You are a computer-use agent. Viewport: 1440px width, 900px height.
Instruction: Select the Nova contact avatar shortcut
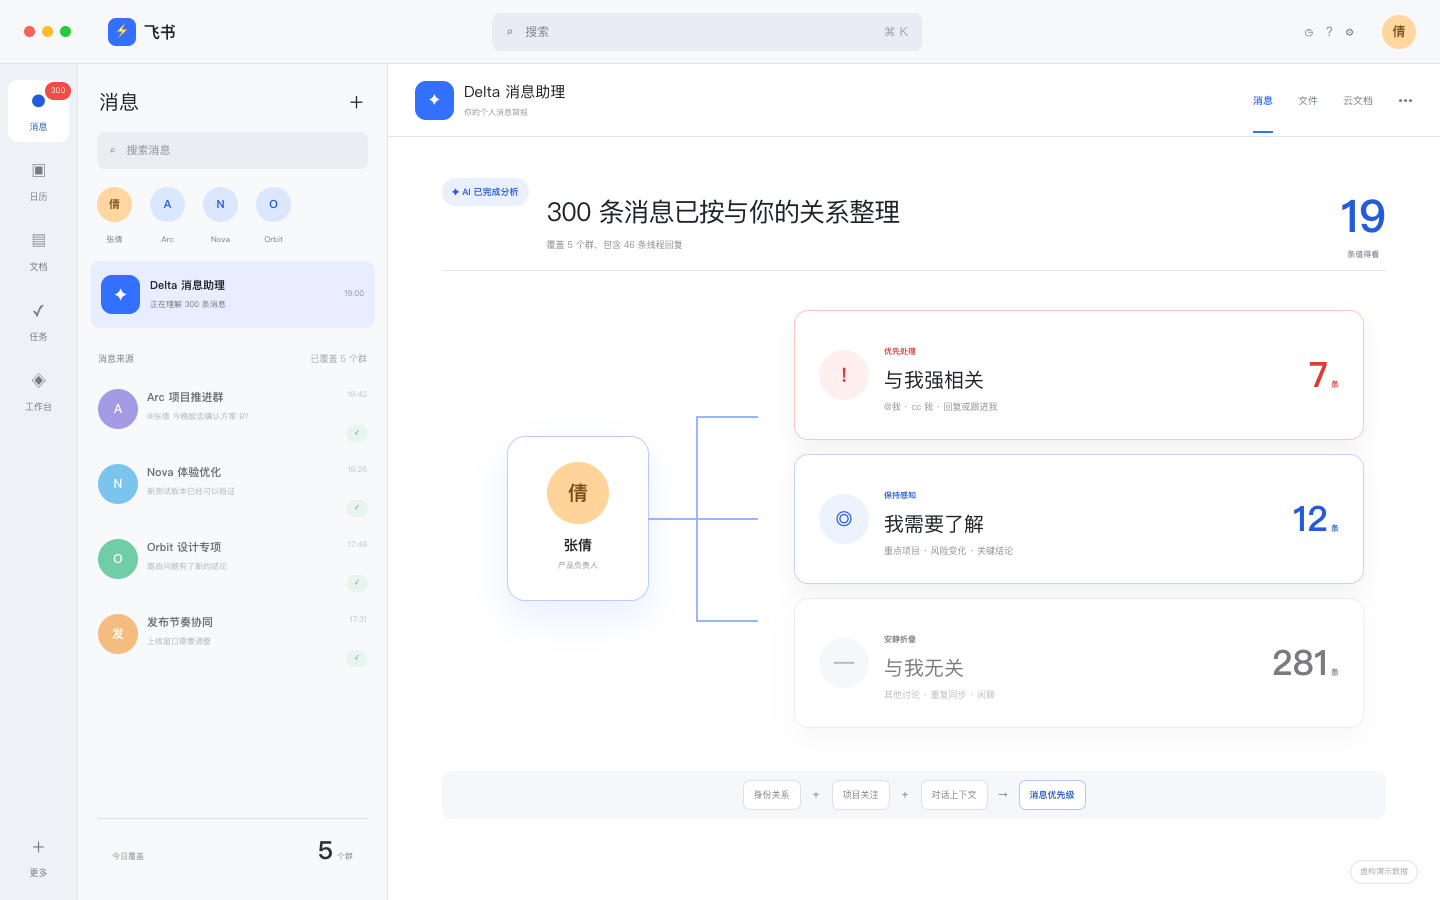[220, 204]
